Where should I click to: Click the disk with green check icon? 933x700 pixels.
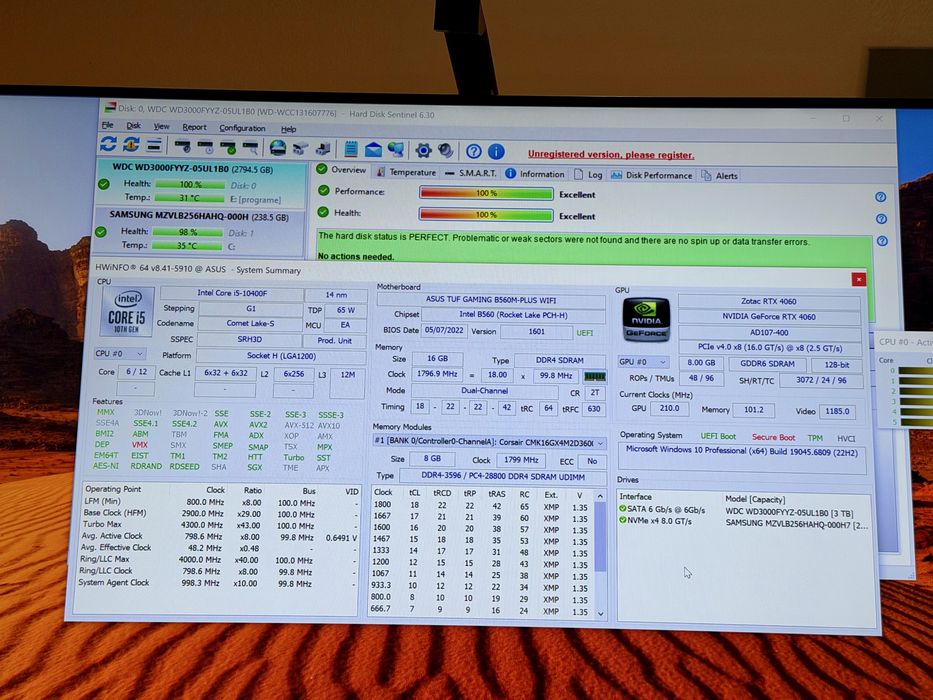point(227,146)
